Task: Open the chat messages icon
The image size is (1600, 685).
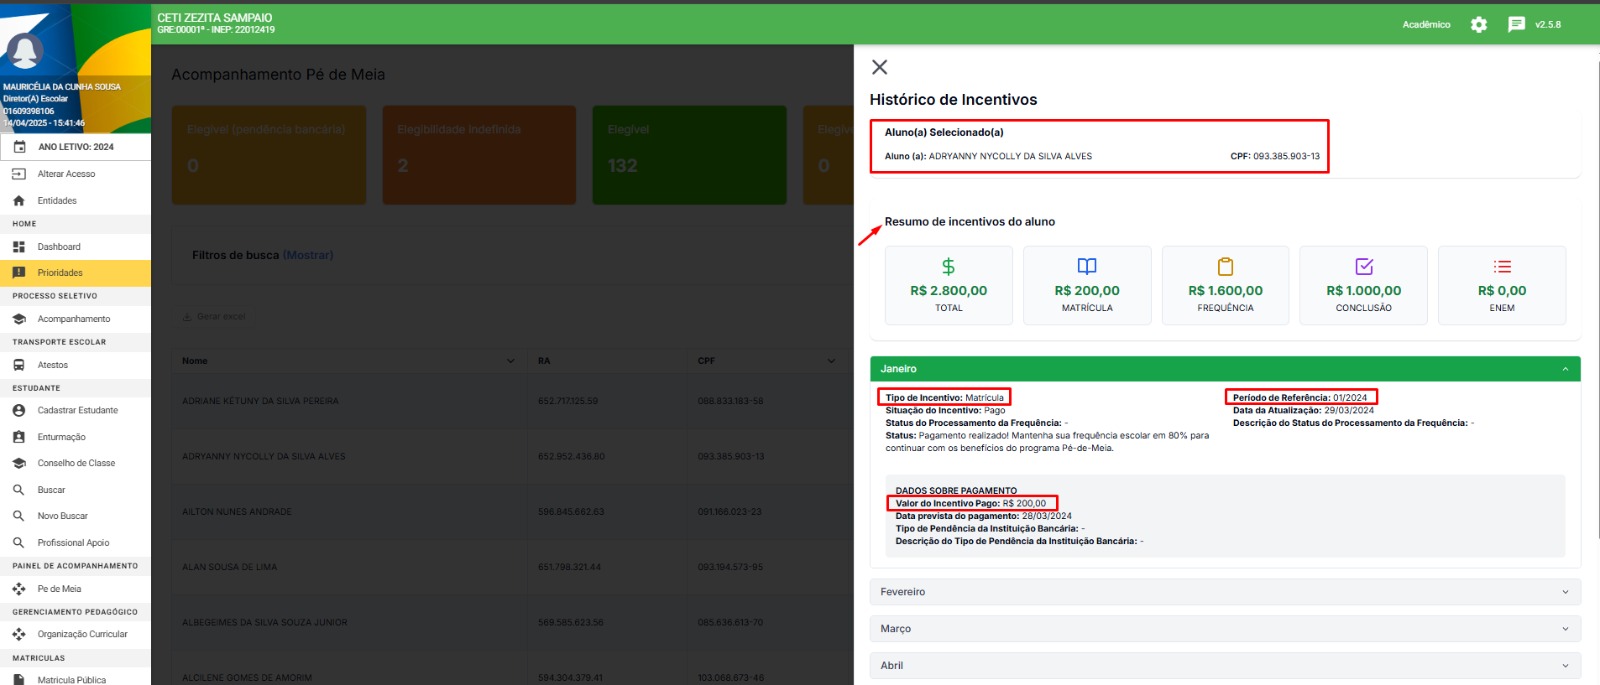Action: 1516,25
